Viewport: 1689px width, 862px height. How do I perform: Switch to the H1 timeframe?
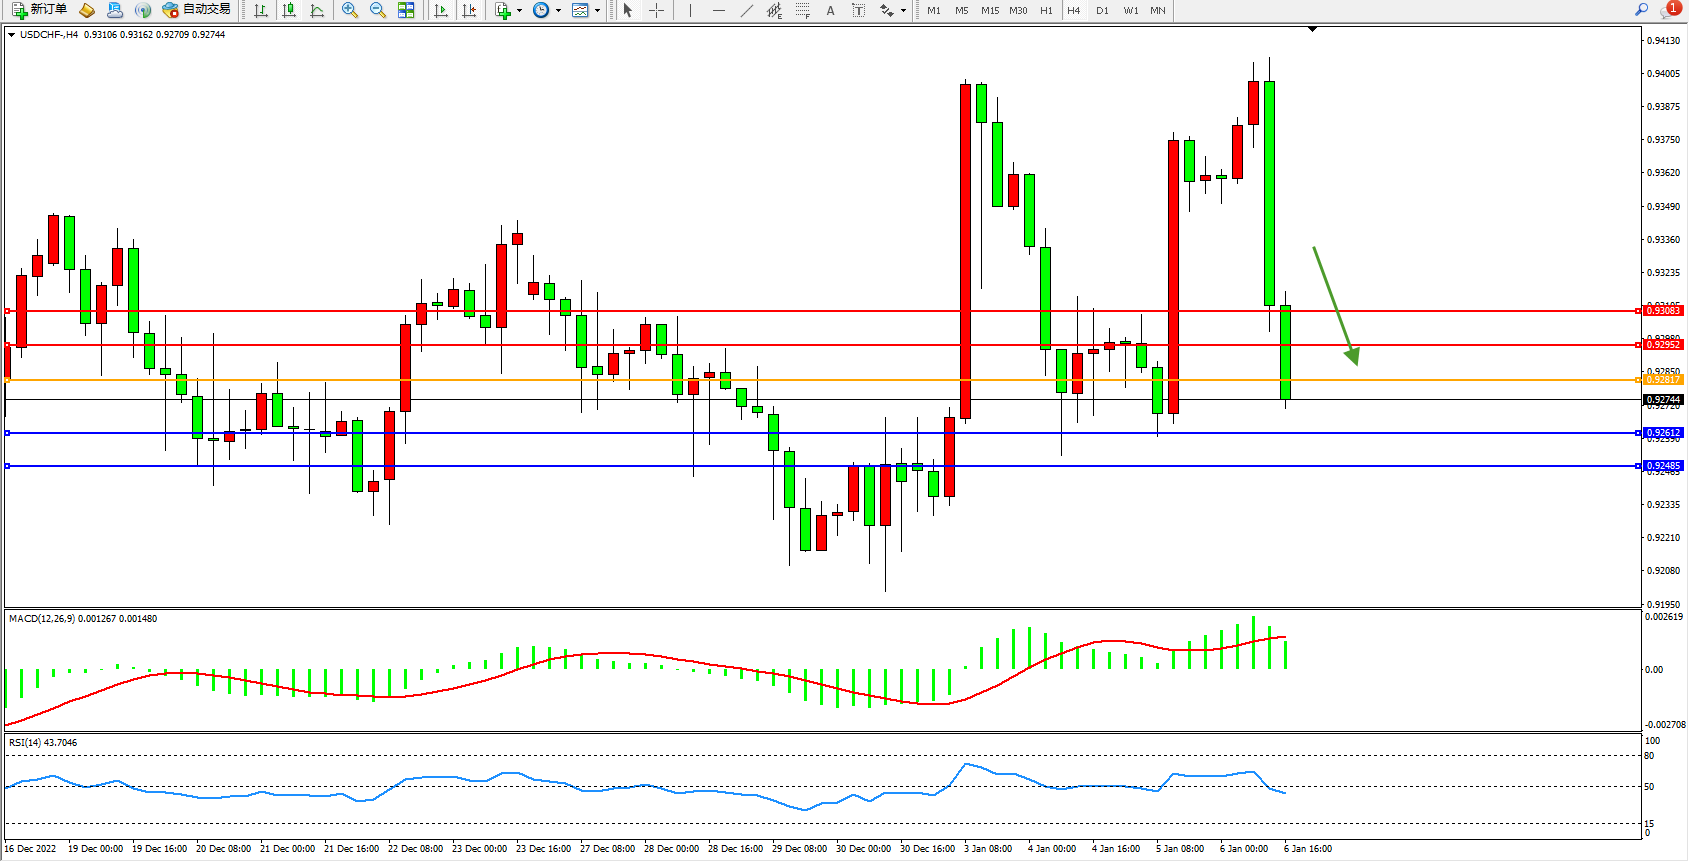[1046, 10]
